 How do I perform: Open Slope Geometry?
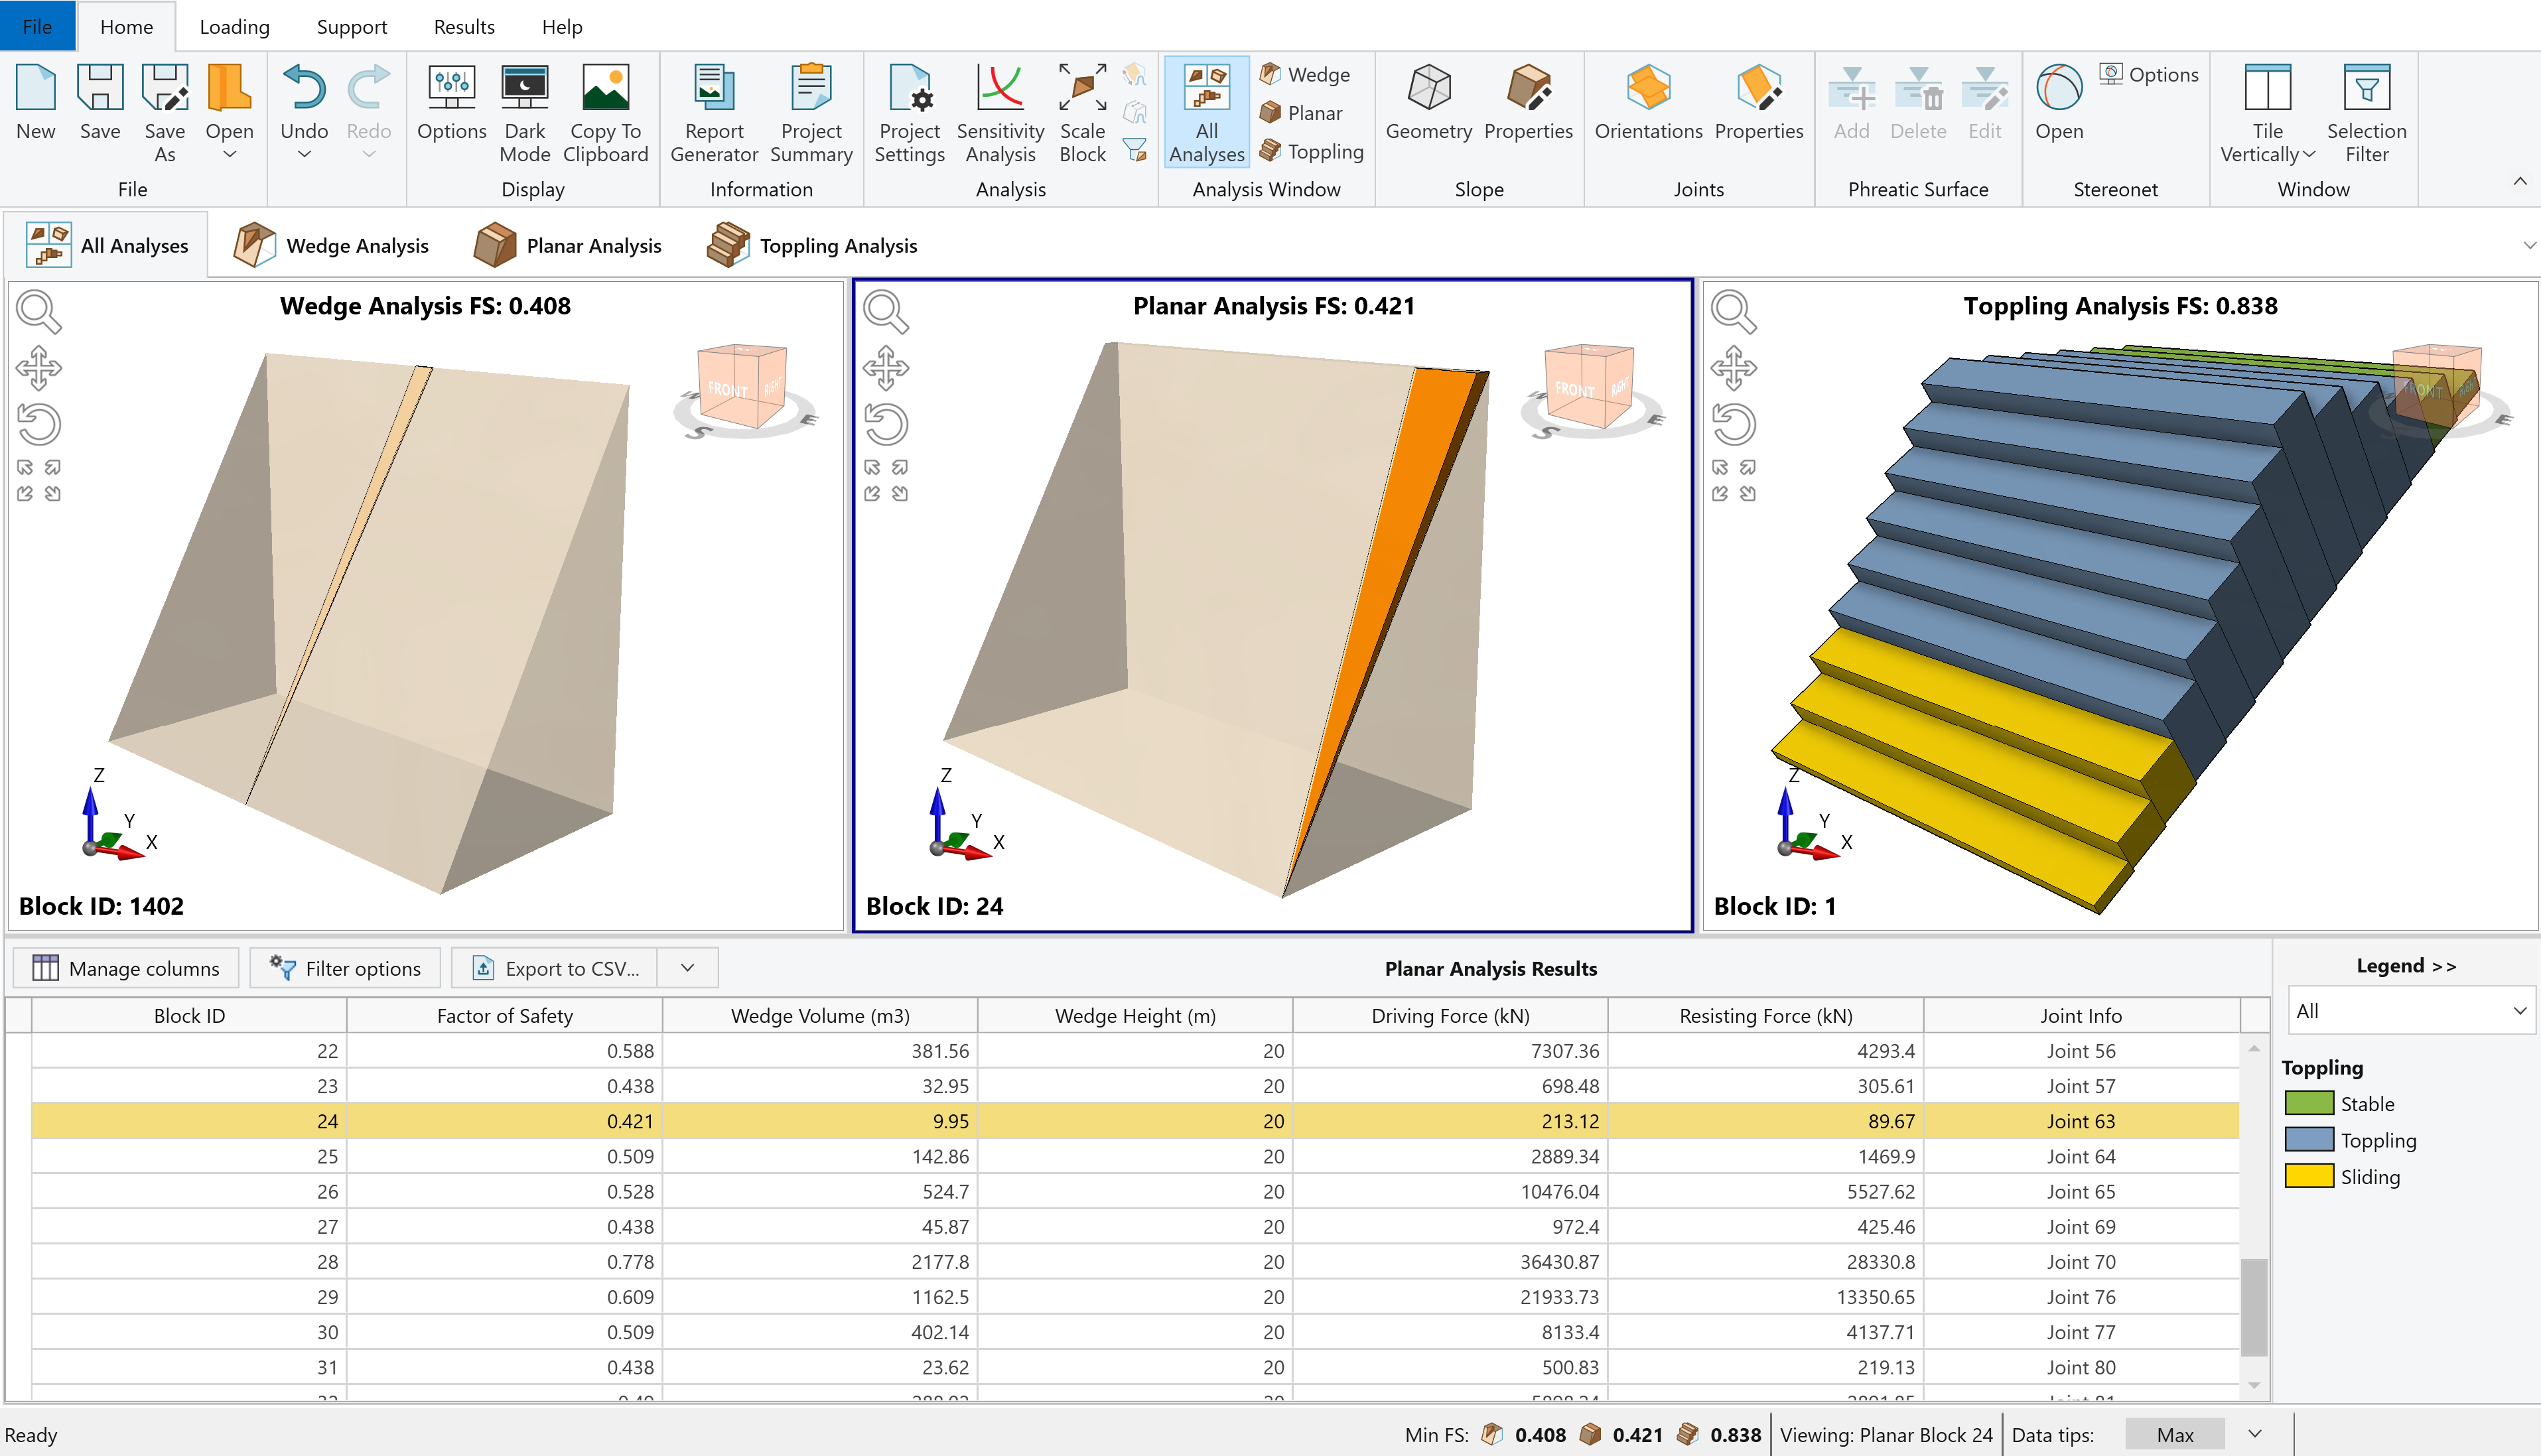(1429, 102)
